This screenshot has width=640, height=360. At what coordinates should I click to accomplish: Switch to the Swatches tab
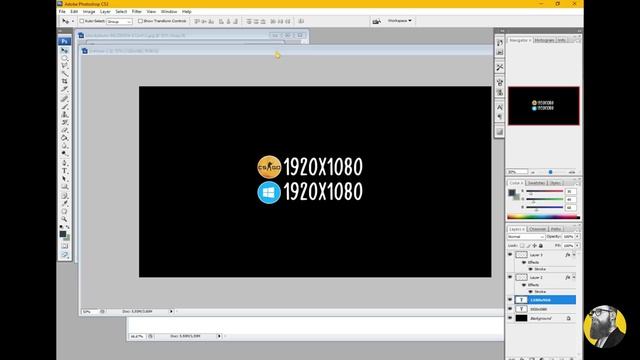(536, 183)
